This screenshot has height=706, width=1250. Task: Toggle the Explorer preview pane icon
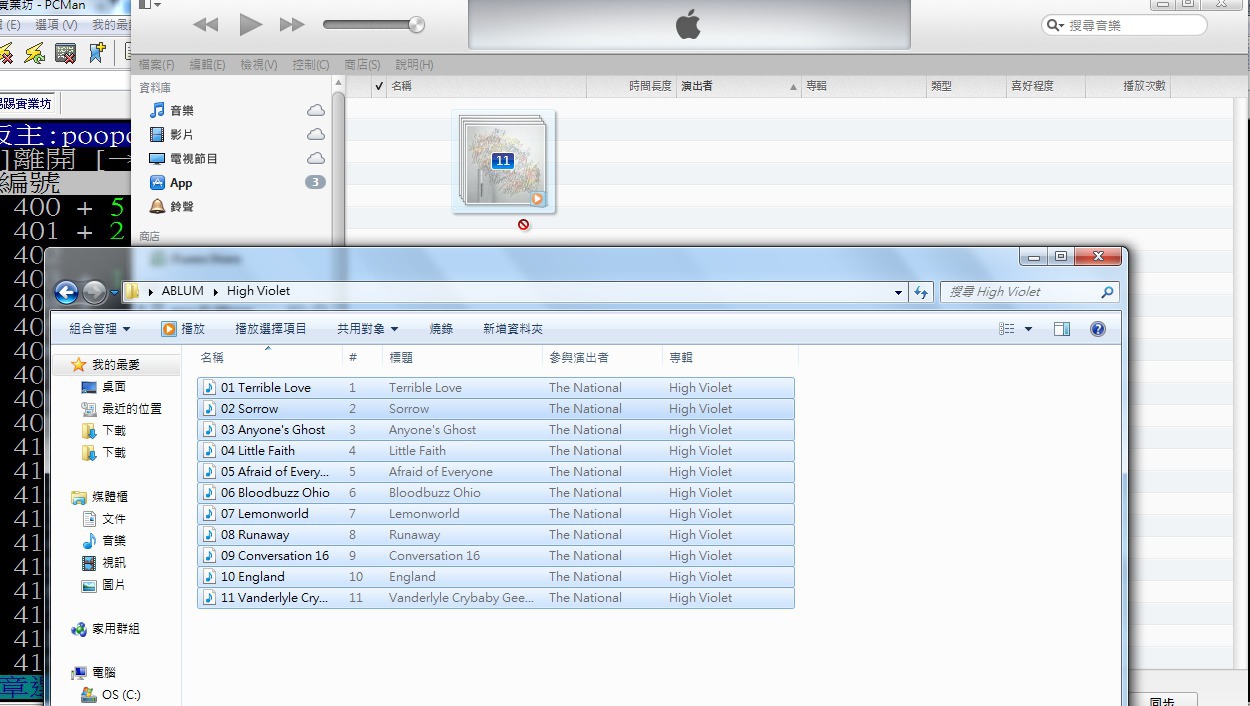[1062, 329]
